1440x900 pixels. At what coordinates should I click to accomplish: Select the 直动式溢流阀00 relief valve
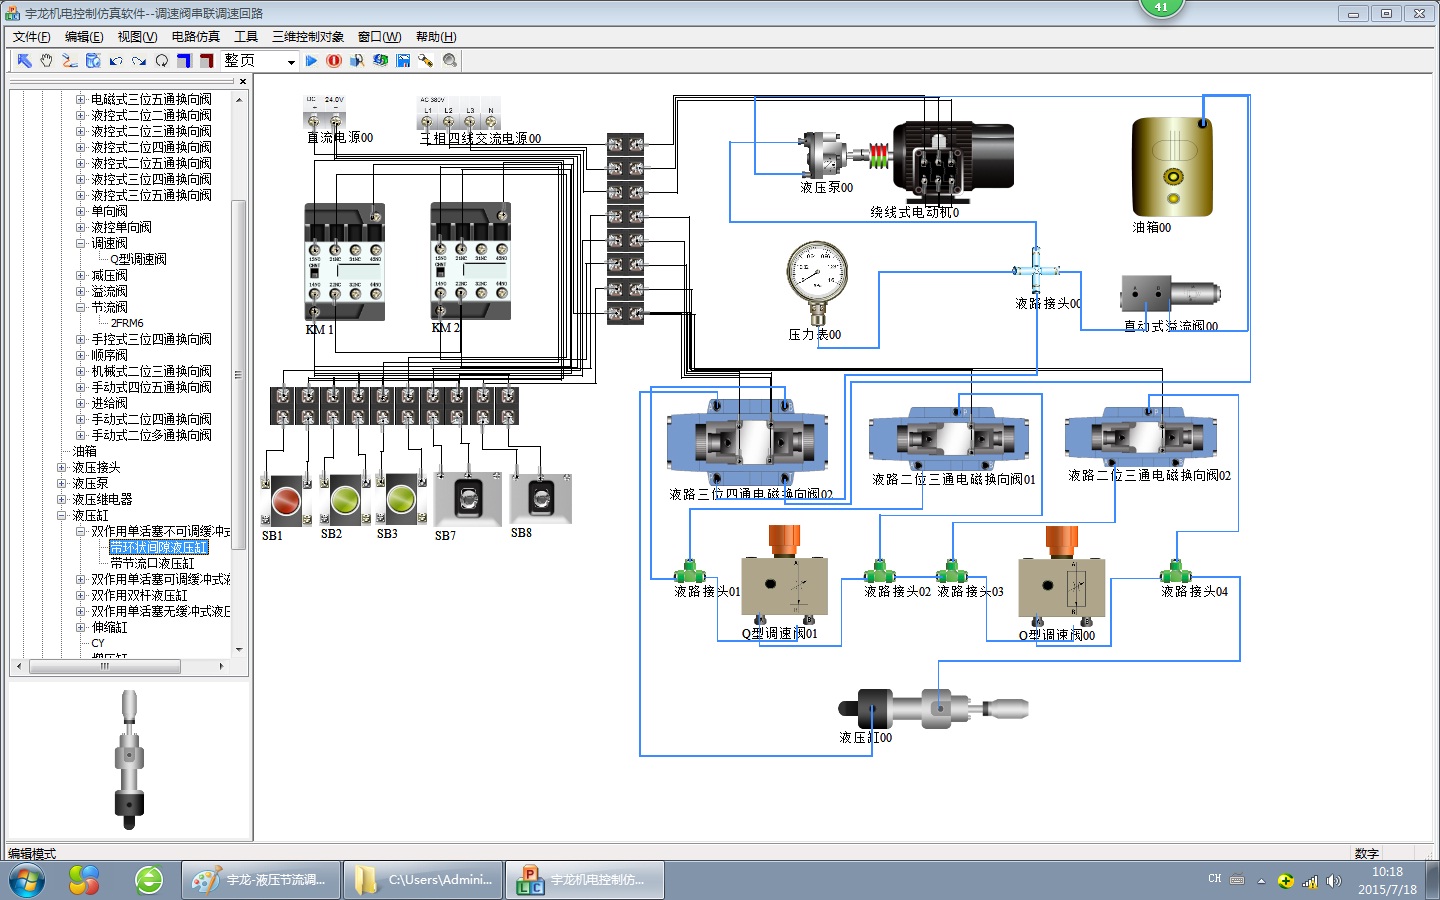(x=1170, y=293)
